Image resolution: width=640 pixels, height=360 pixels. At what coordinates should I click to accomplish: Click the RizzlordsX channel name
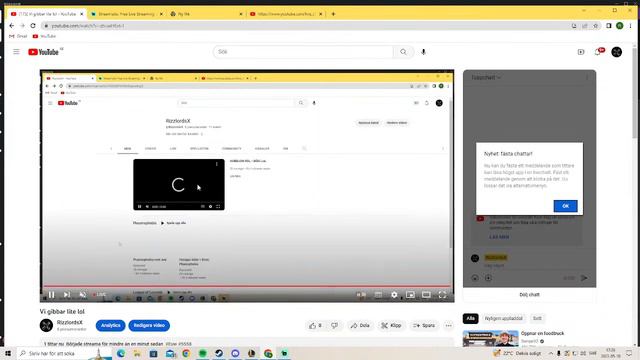tap(70, 322)
